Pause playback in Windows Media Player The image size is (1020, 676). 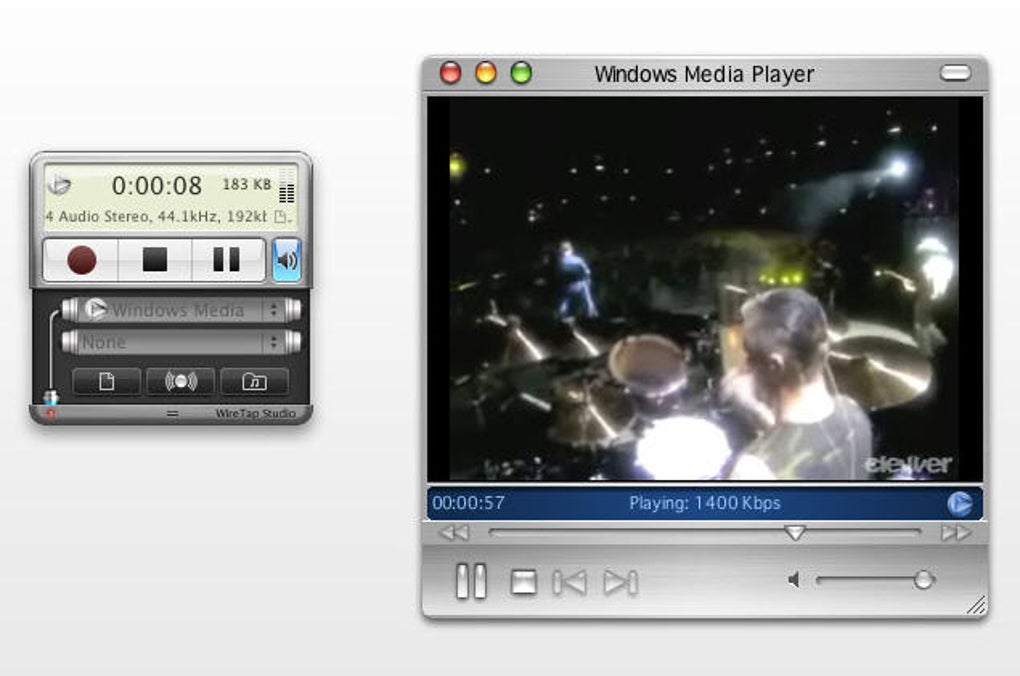[472, 581]
